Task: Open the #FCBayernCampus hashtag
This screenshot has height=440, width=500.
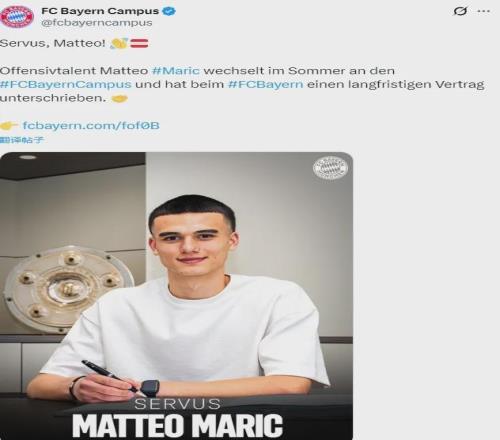Action: click(x=66, y=84)
